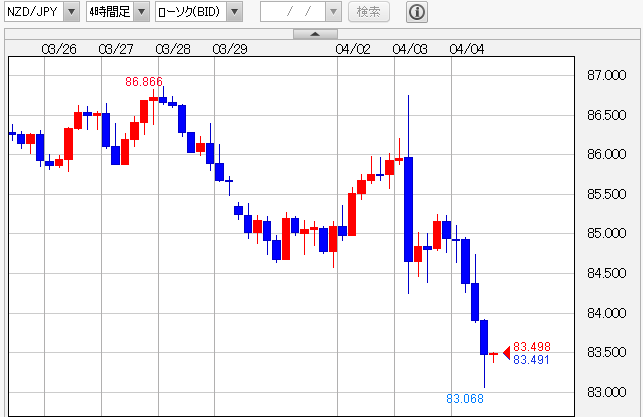
Task: Open the ローソク(BID) chart type dropdown
Action: tap(234, 12)
